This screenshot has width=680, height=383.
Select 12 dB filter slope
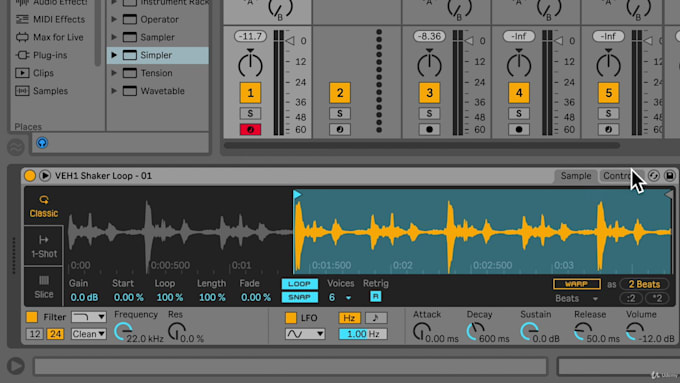[x=35, y=334]
